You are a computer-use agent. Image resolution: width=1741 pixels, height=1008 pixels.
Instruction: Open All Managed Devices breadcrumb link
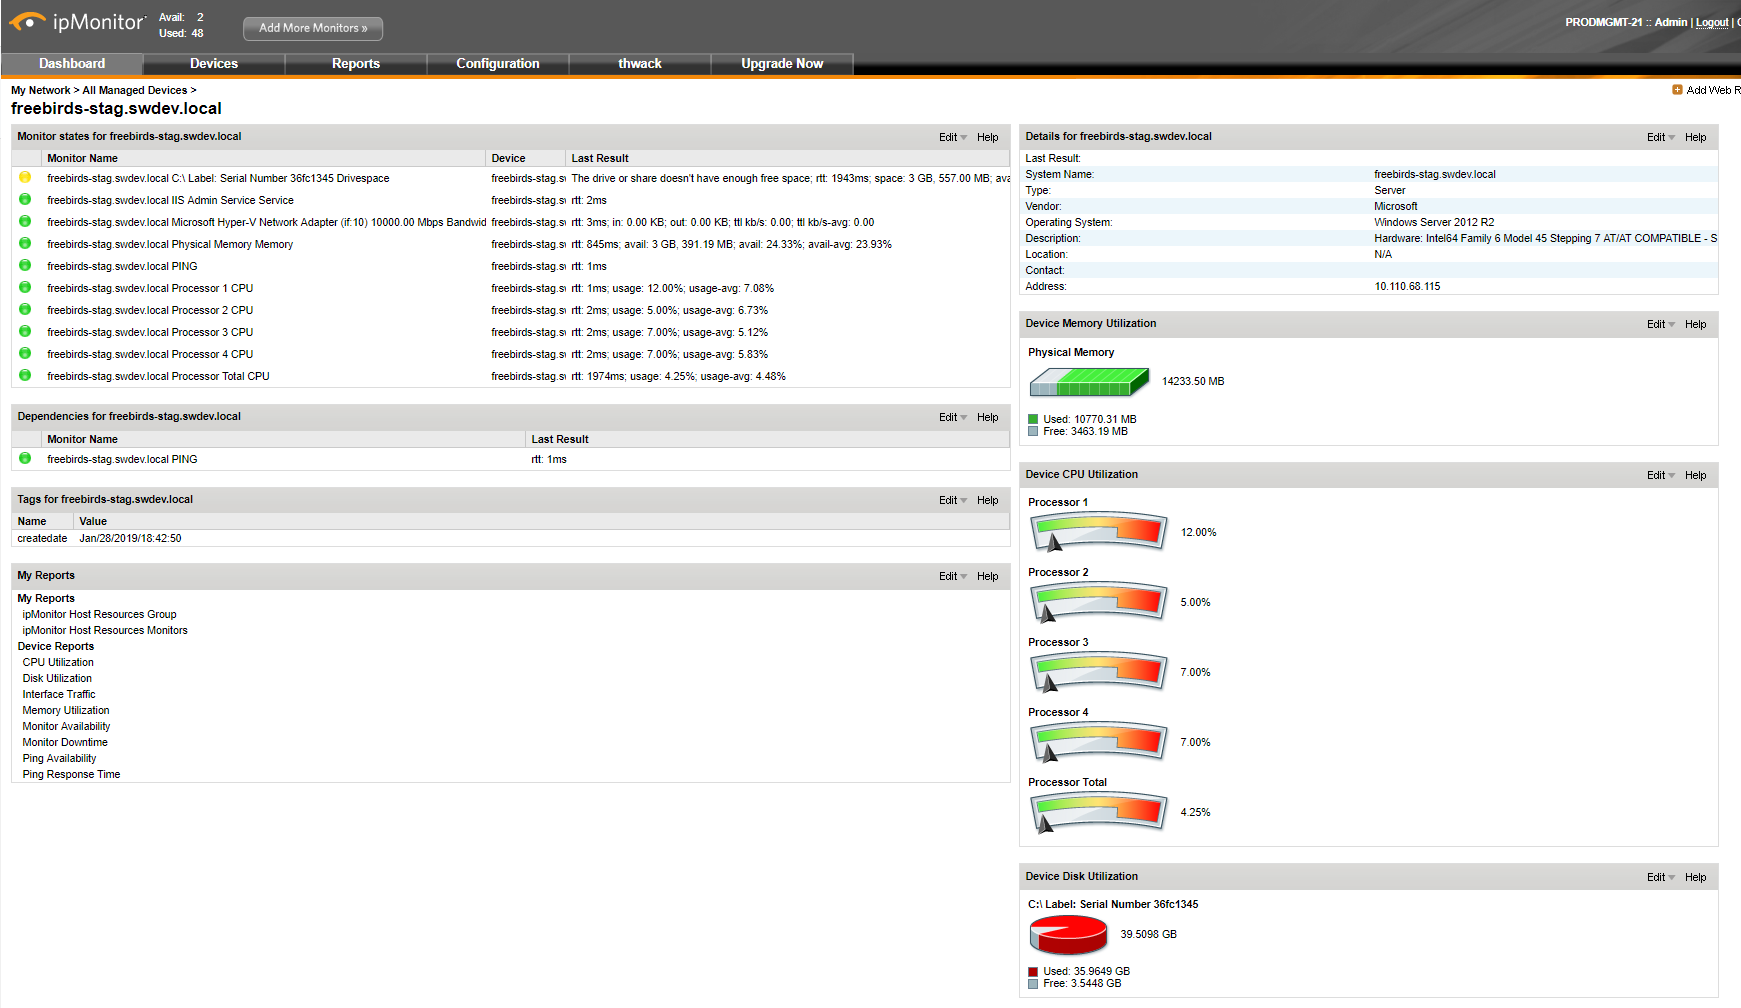coord(135,90)
